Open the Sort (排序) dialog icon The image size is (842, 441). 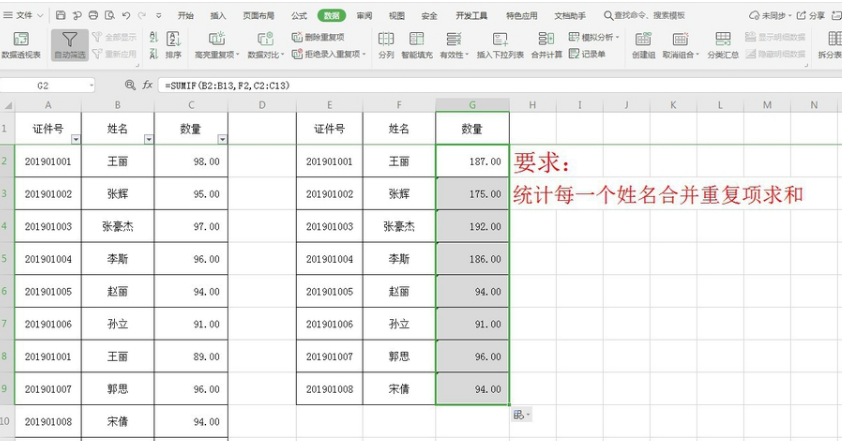(x=173, y=39)
